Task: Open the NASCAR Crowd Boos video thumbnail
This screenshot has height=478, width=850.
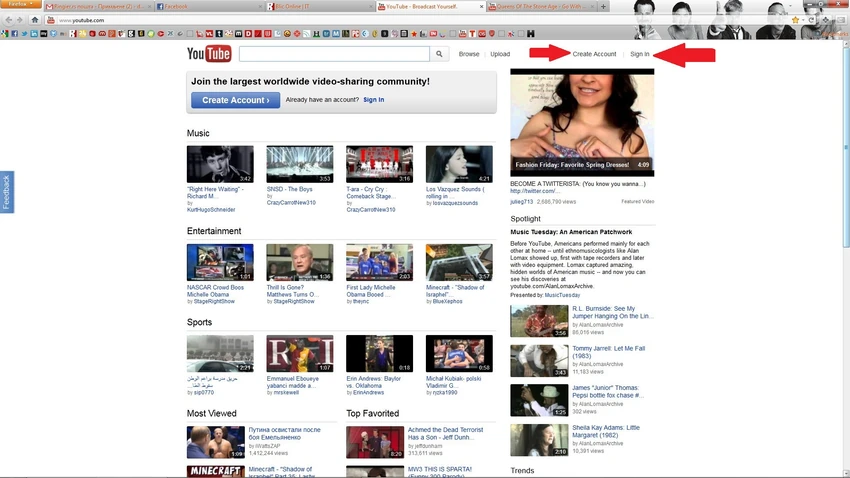Action: (x=220, y=262)
